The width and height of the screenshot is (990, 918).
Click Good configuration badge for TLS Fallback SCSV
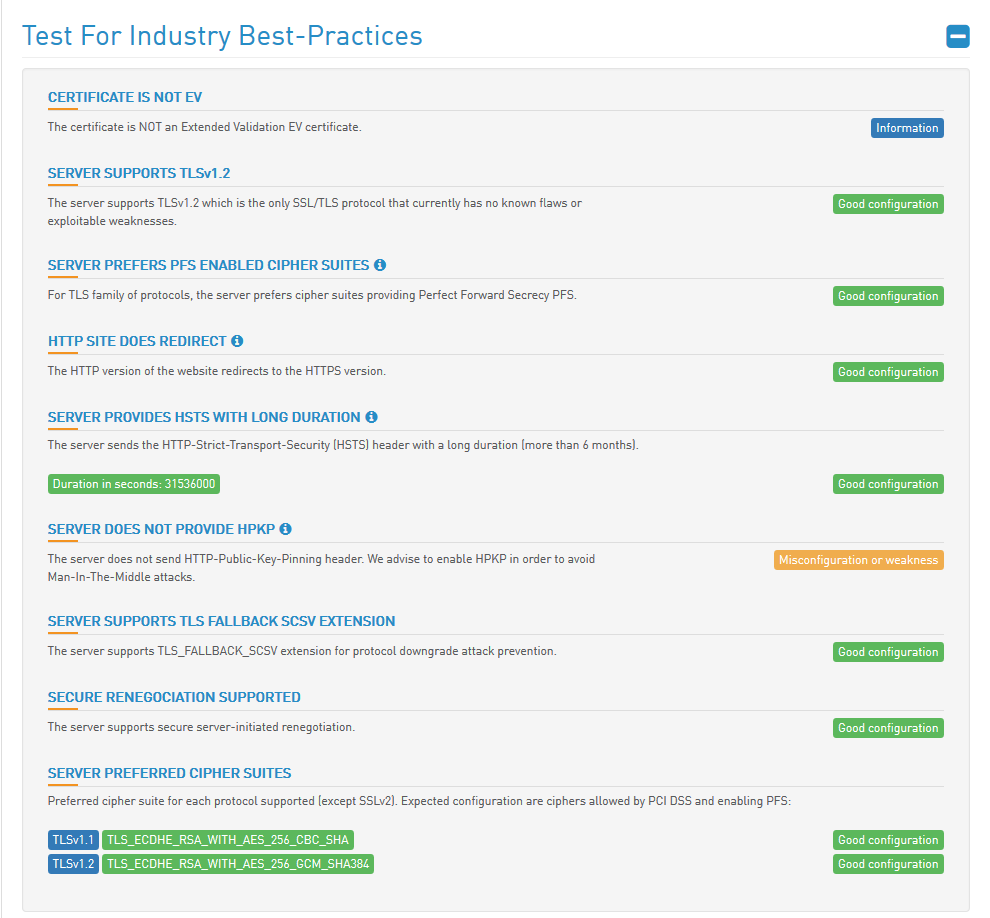tap(888, 652)
